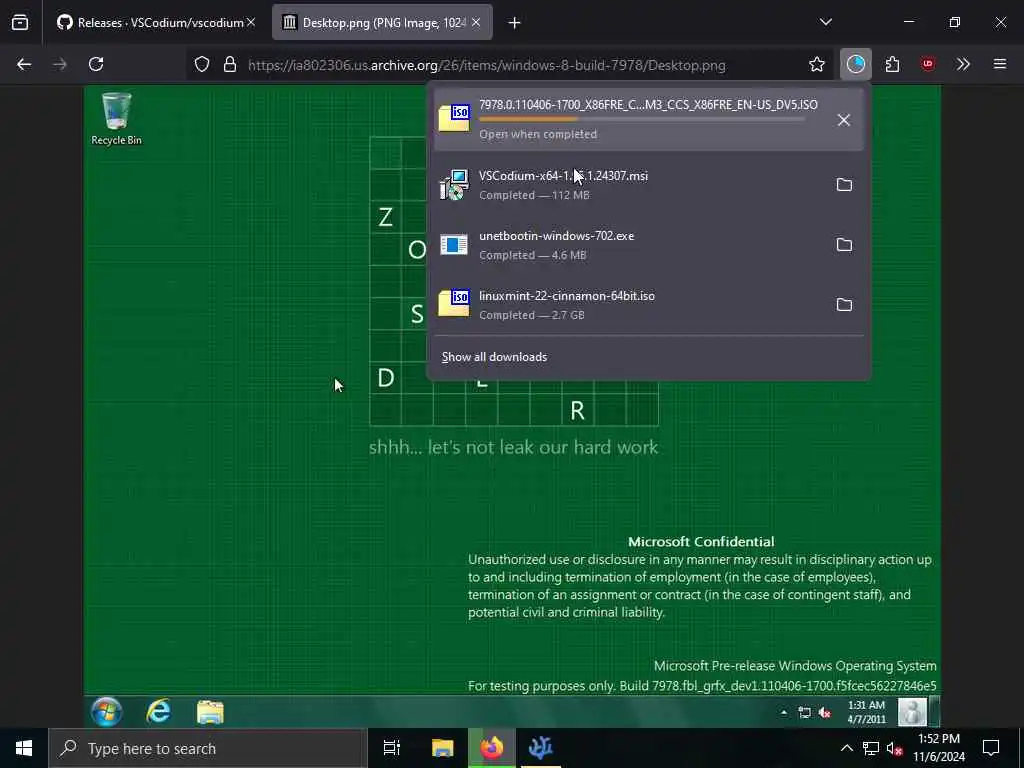1024x768 pixels.
Task: Open the VSCodium-x64 msi download
Action: [630, 185]
